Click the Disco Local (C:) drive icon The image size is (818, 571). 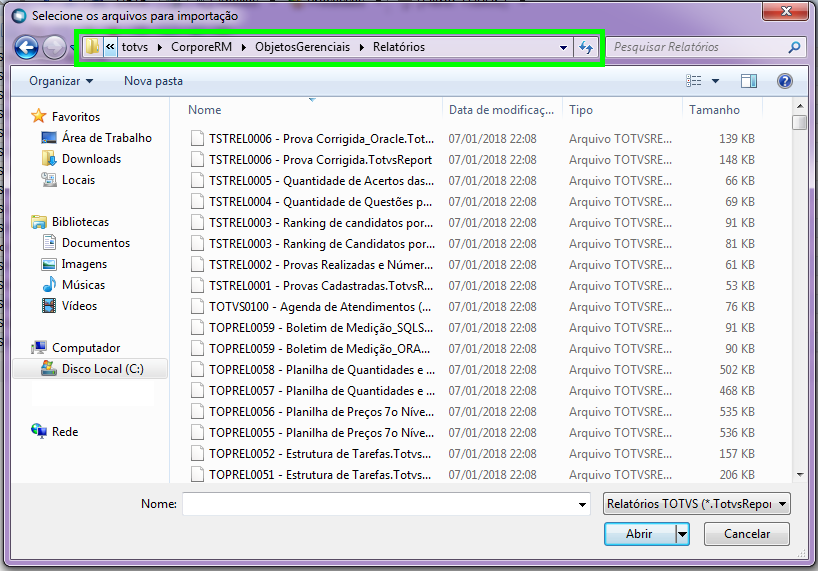coord(49,368)
